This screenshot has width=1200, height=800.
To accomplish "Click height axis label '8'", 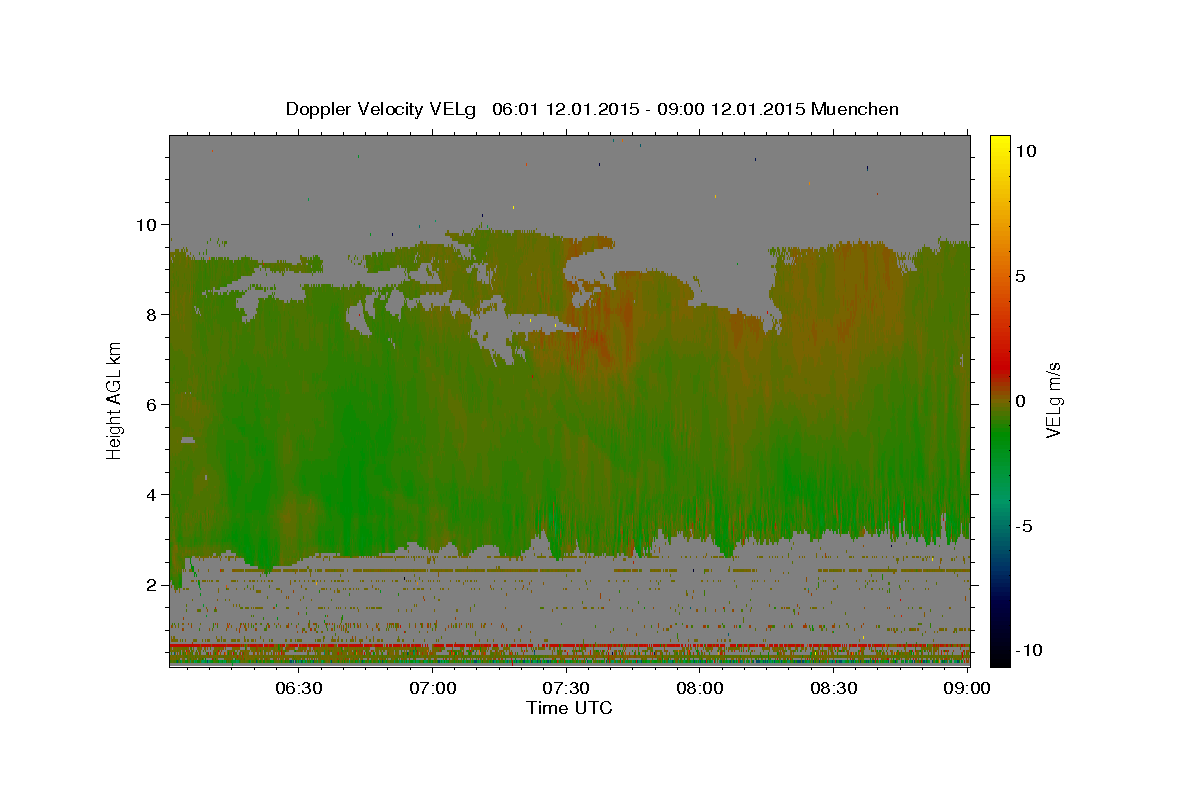I will click(154, 314).
